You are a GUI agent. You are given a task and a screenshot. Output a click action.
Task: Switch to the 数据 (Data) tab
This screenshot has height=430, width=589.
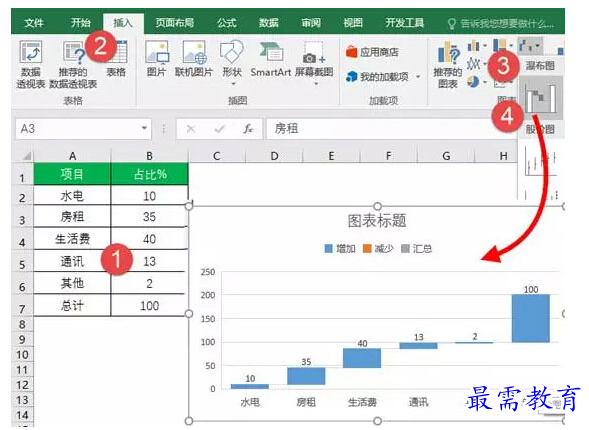tap(269, 23)
